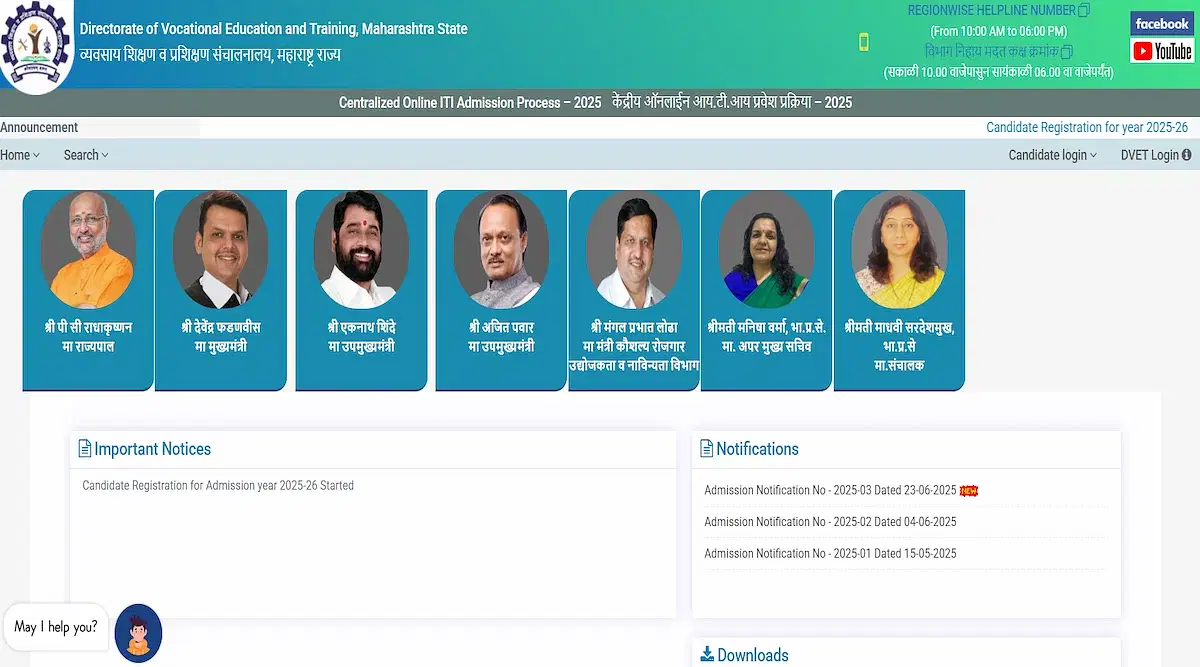Screen dimensions: 1200x667
Task: Click the NEW badge on notification 2025-03
Action: coord(969,490)
